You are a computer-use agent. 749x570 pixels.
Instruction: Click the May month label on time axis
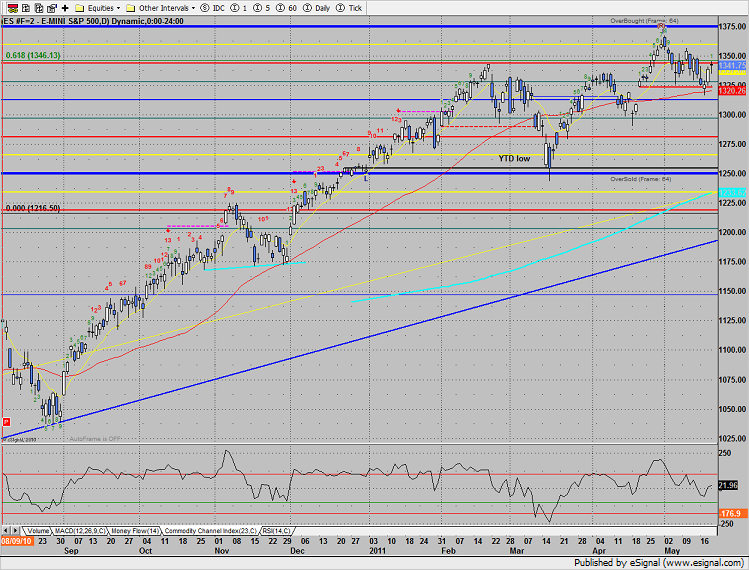click(x=672, y=550)
